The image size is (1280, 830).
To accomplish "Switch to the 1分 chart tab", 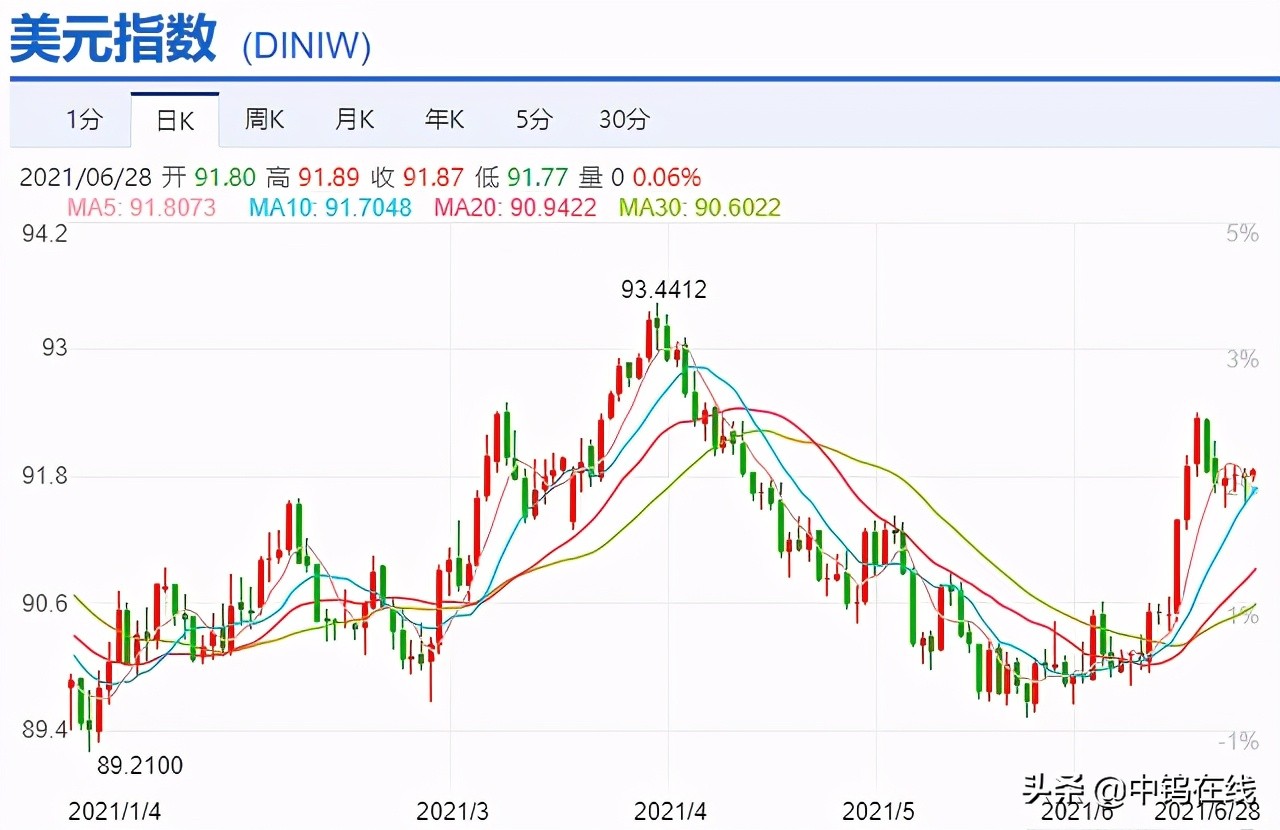I will pyautogui.click(x=84, y=120).
